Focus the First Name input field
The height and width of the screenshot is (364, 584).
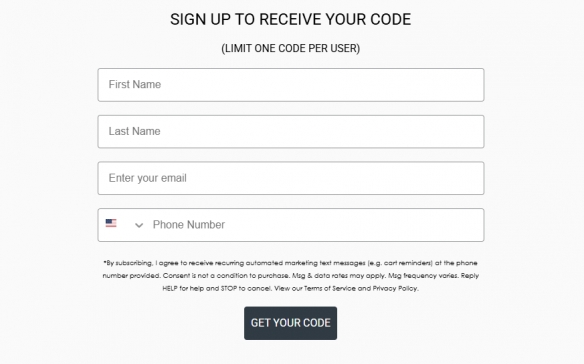point(291,85)
